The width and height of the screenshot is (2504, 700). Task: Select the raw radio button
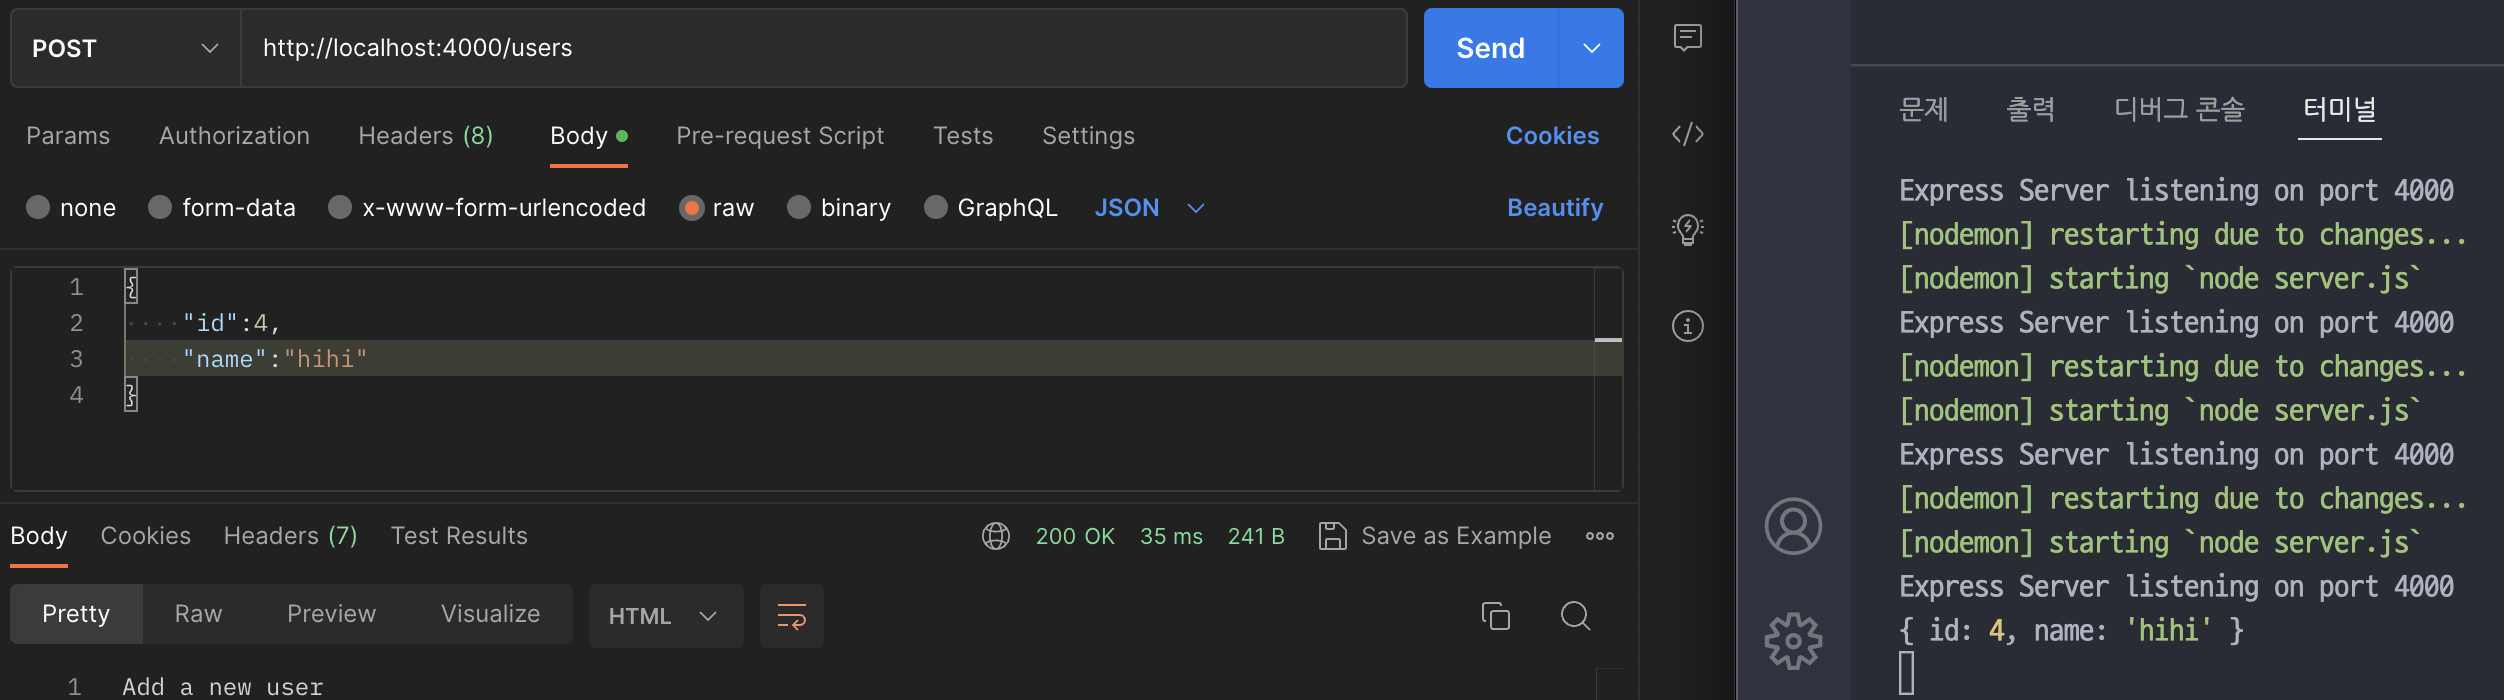(x=691, y=207)
